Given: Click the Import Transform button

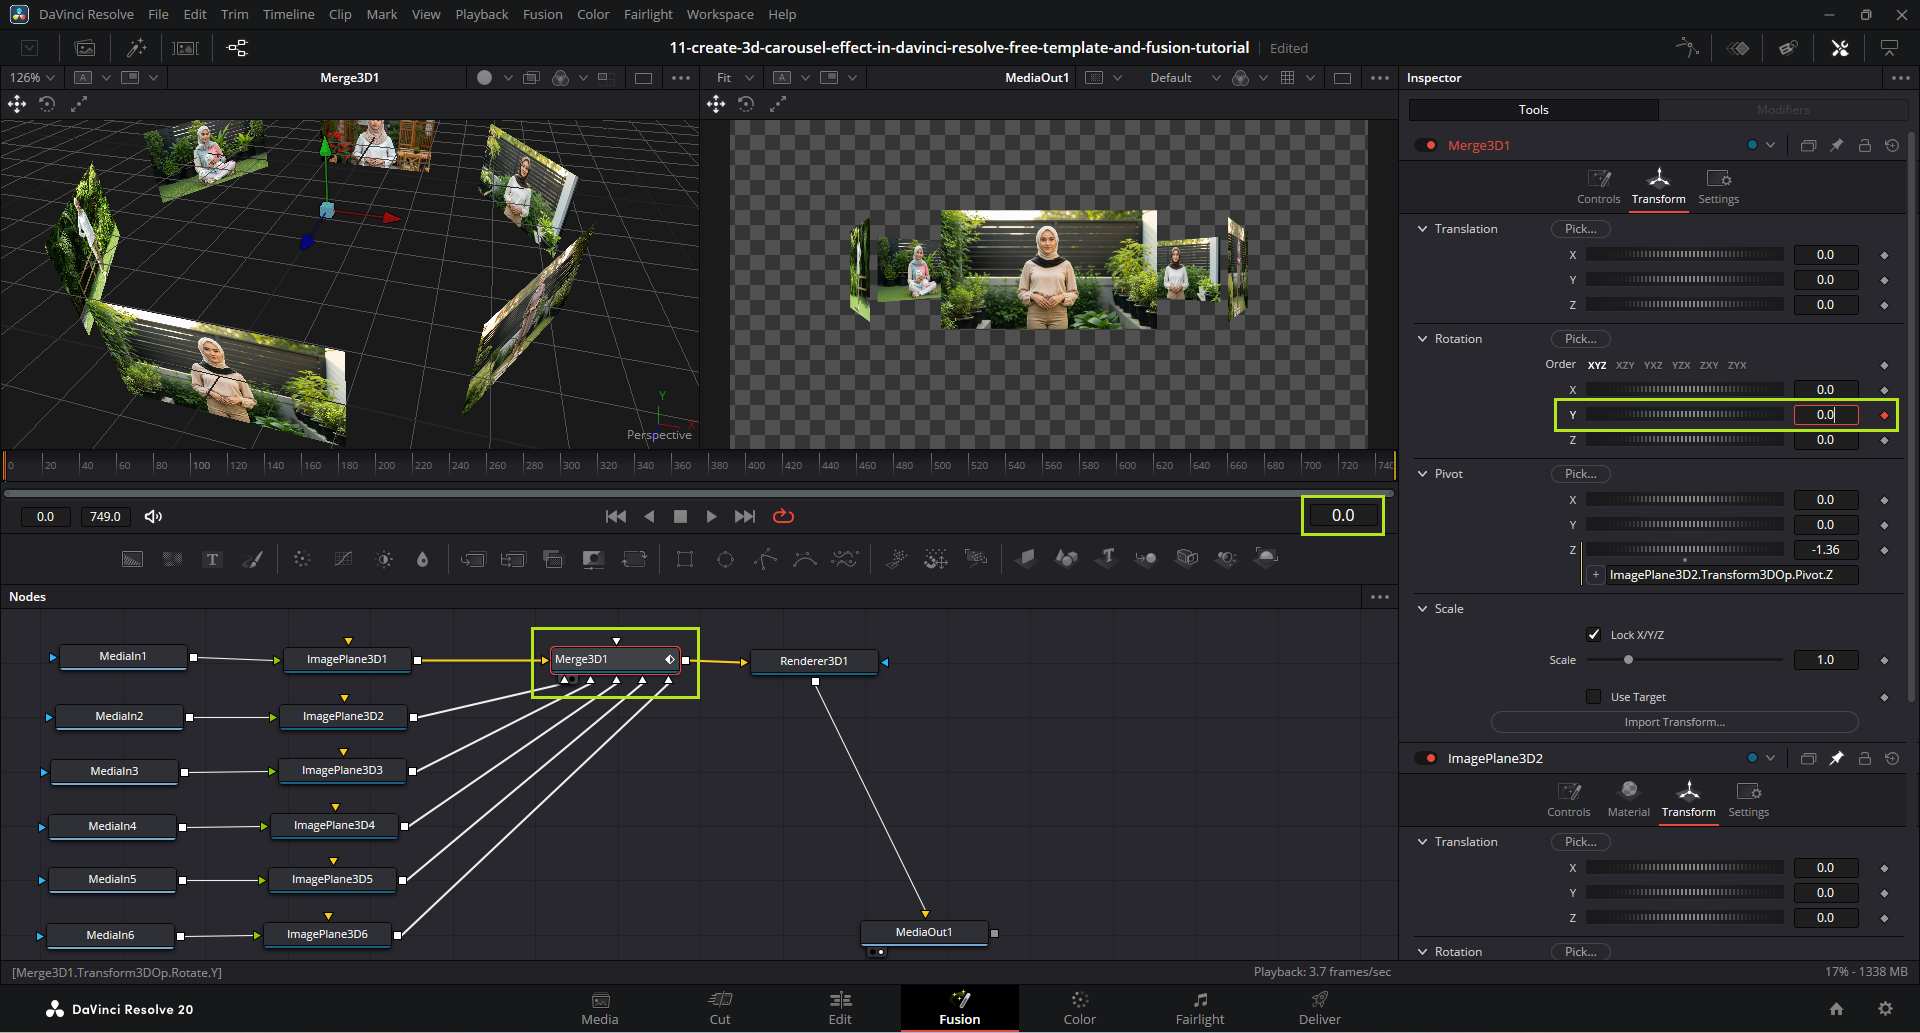Looking at the screenshot, I should click(x=1674, y=722).
